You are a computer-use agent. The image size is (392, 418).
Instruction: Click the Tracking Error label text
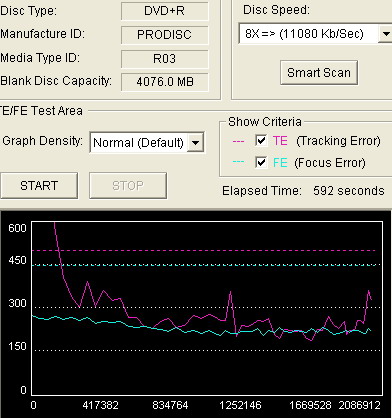[x=338, y=141]
